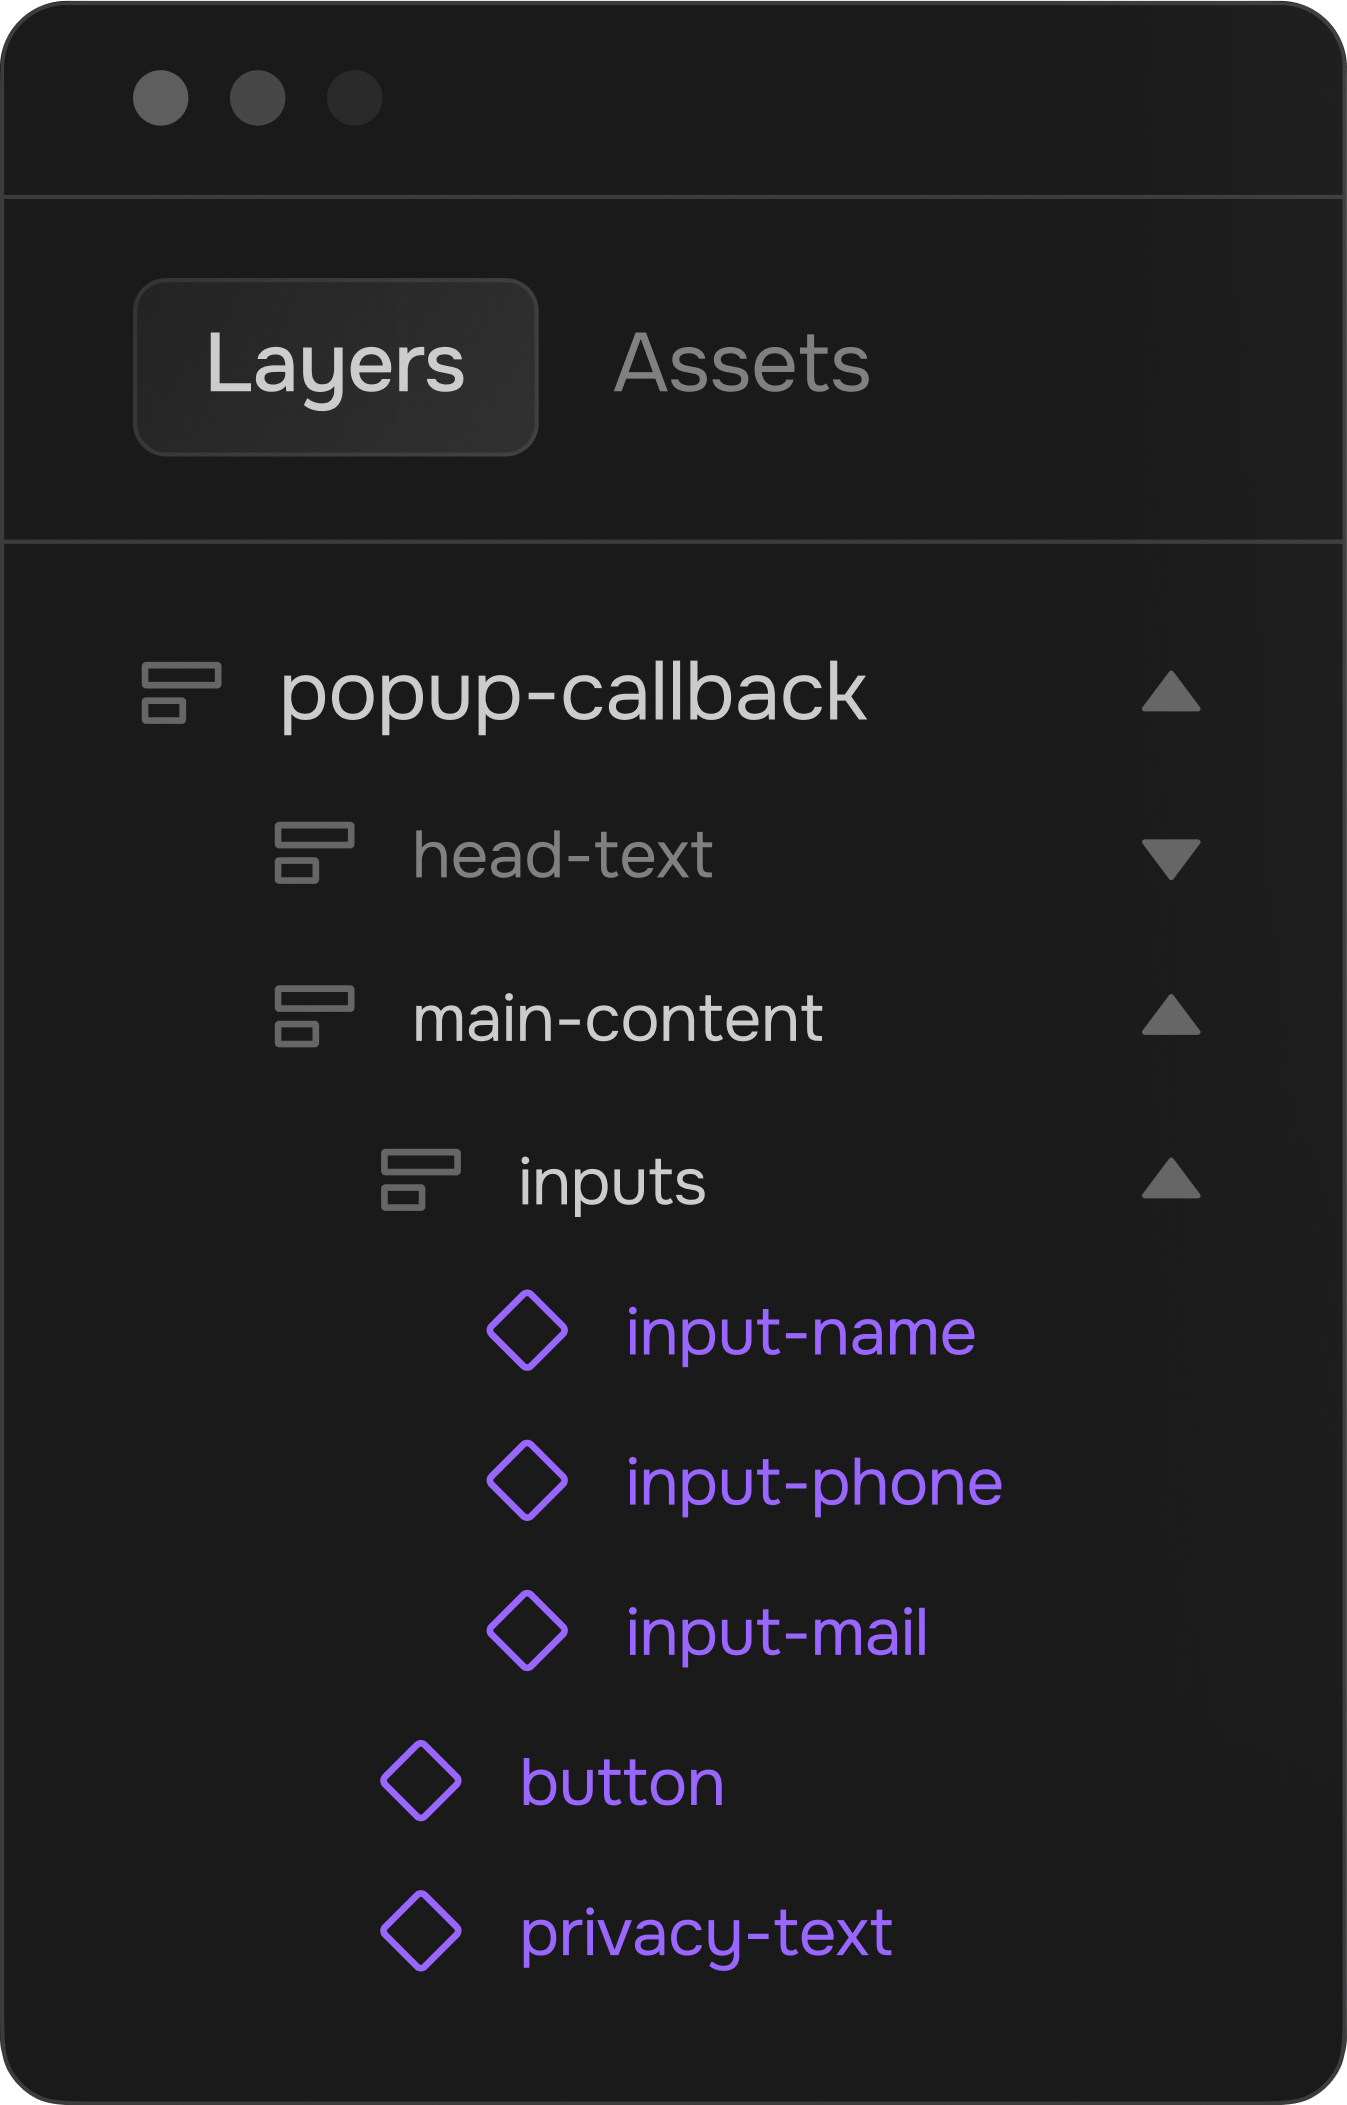Switch to the Layers tab
The image size is (1347, 2105).
pyautogui.click(x=336, y=367)
